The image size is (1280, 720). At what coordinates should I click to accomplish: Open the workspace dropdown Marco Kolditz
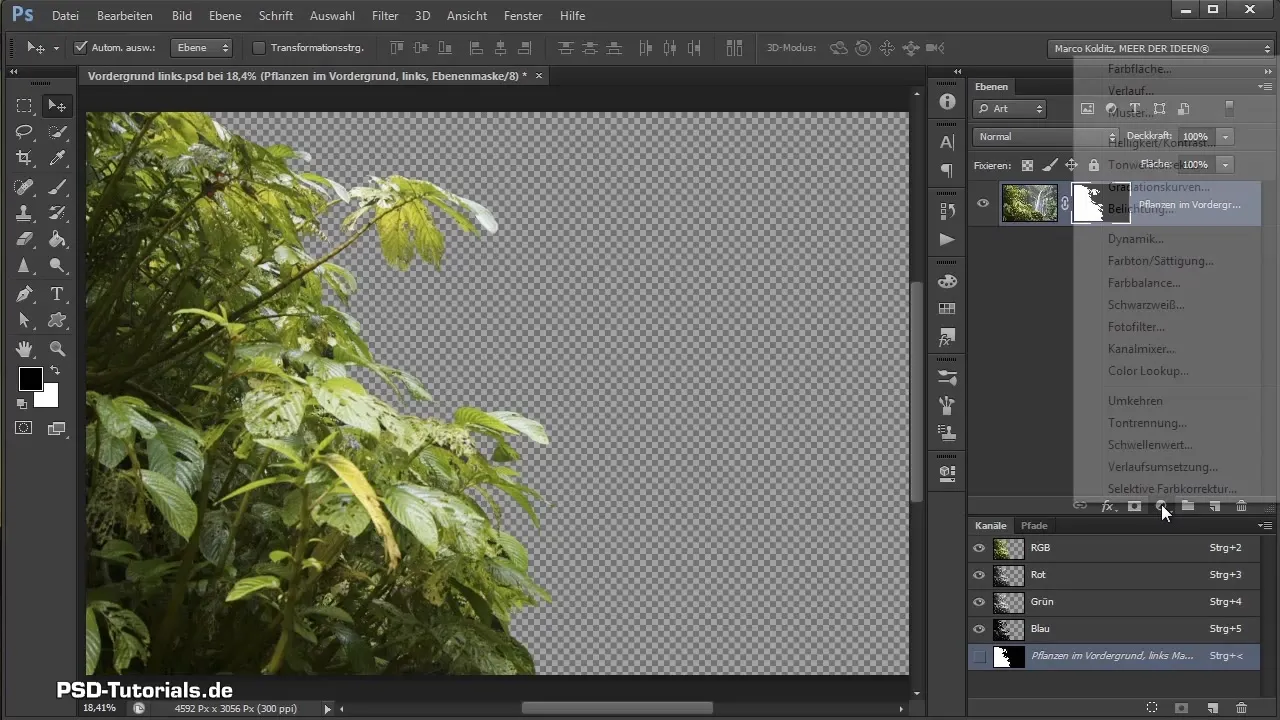coord(1162,48)
